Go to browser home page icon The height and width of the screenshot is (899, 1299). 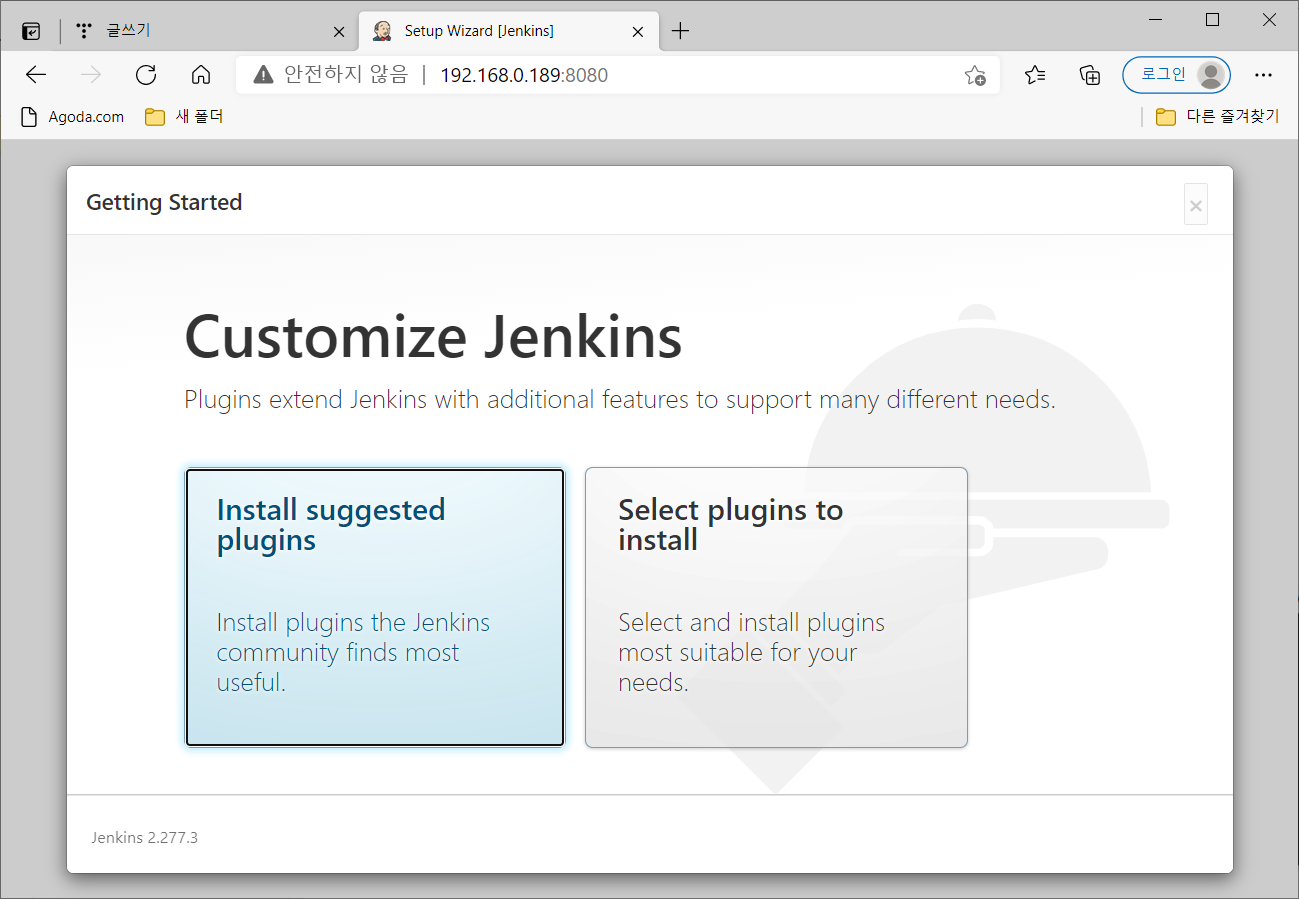point(201,75)
